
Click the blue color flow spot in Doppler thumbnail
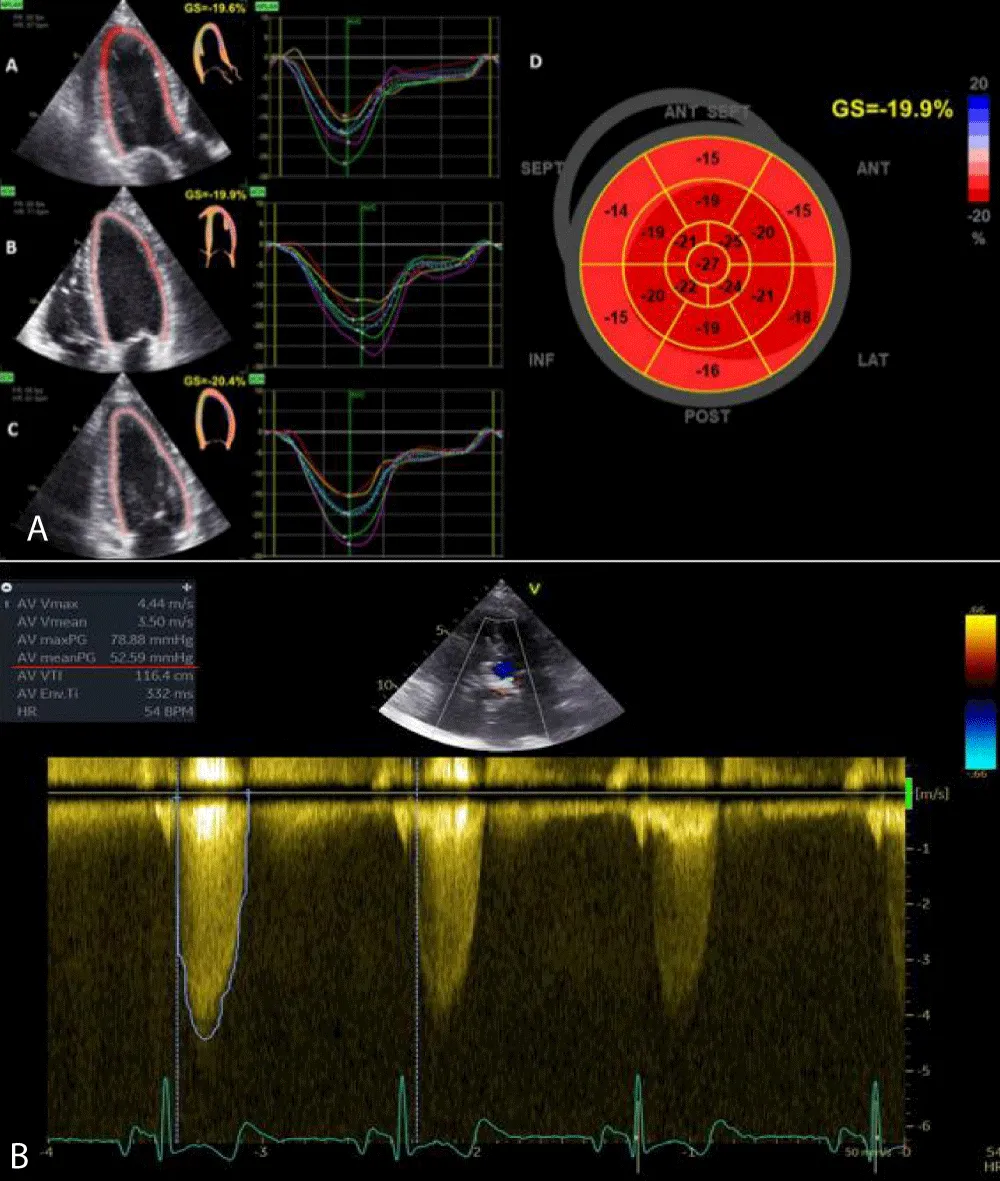[x=504, y=665]
